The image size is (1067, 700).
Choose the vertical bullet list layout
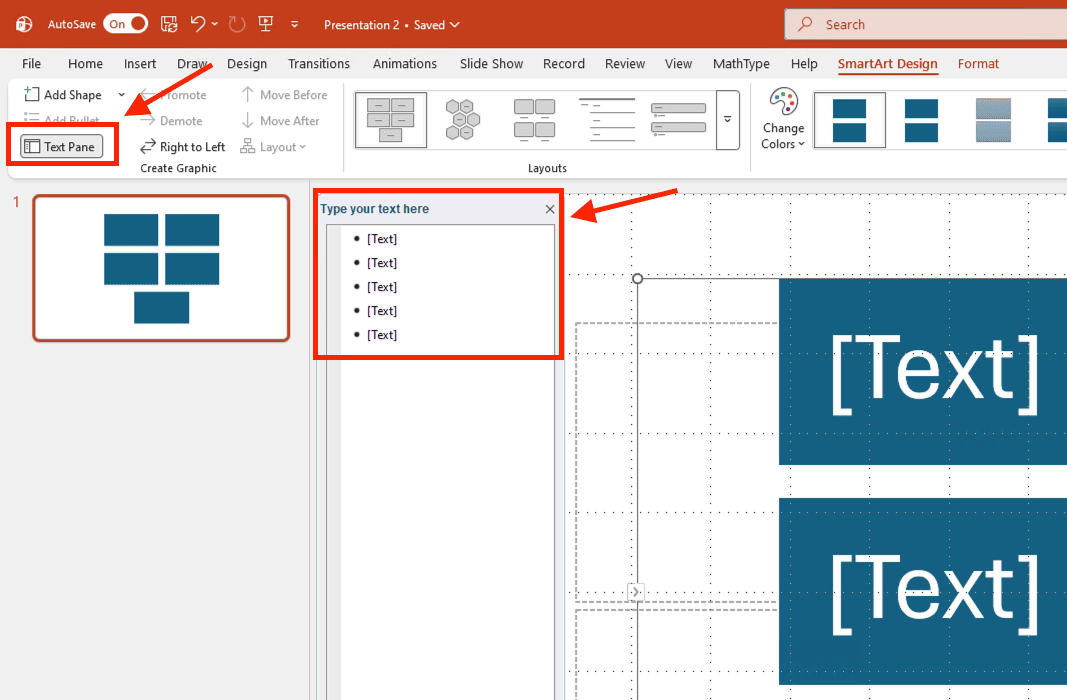click(x=678, y=120)
